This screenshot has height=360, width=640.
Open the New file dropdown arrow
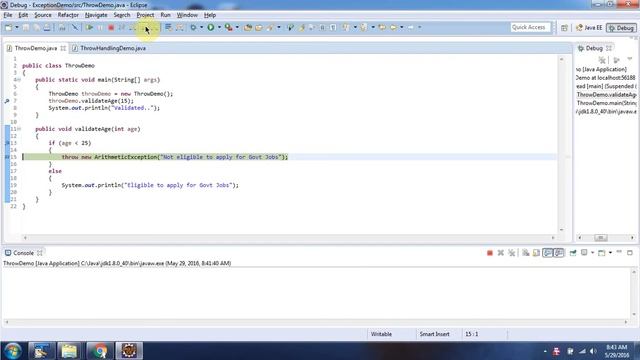pyautogui.click(x=17, y=27)
